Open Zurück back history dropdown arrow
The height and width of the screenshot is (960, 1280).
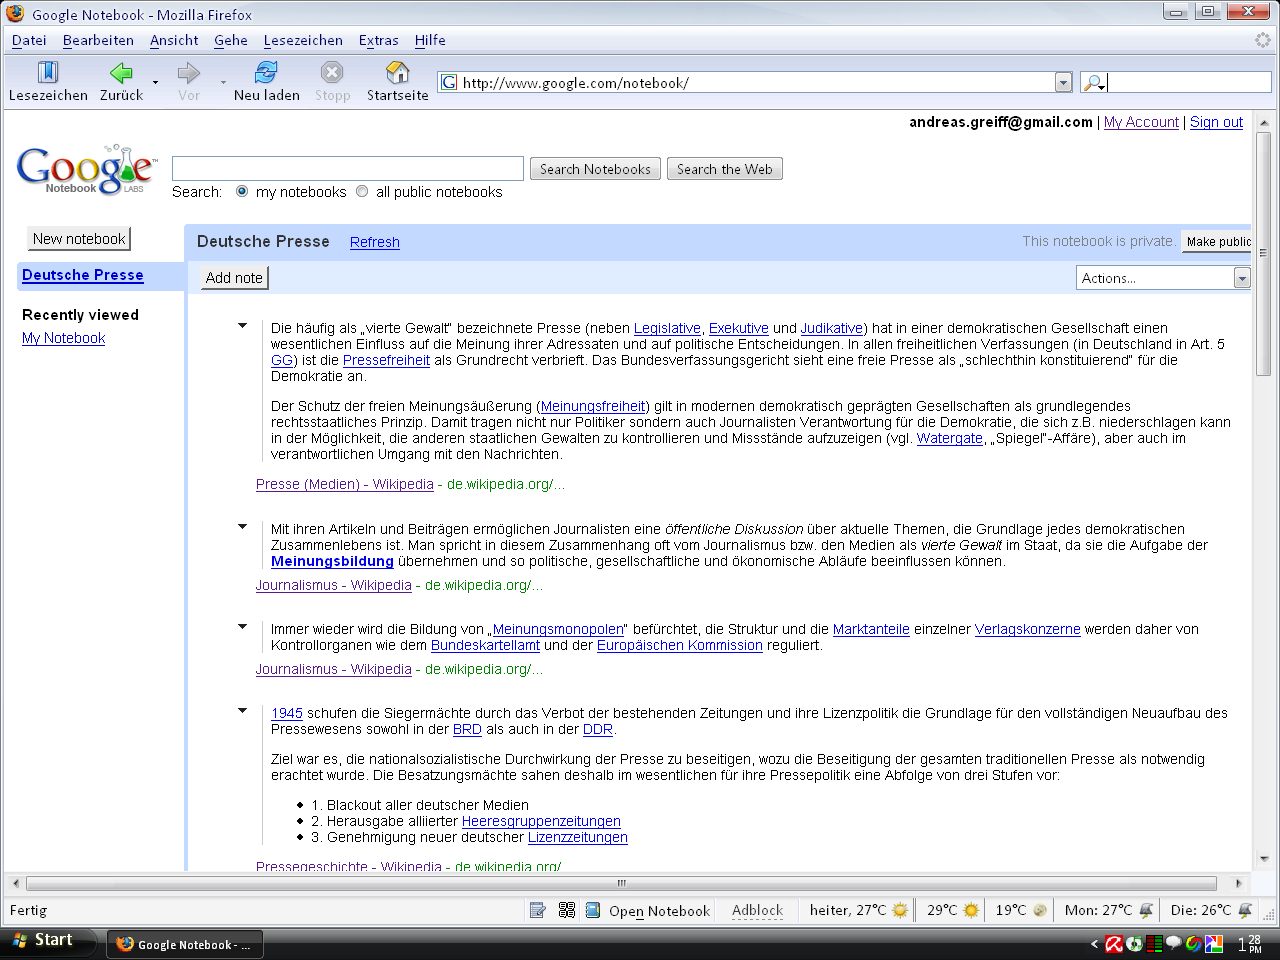tap(155, 82)
